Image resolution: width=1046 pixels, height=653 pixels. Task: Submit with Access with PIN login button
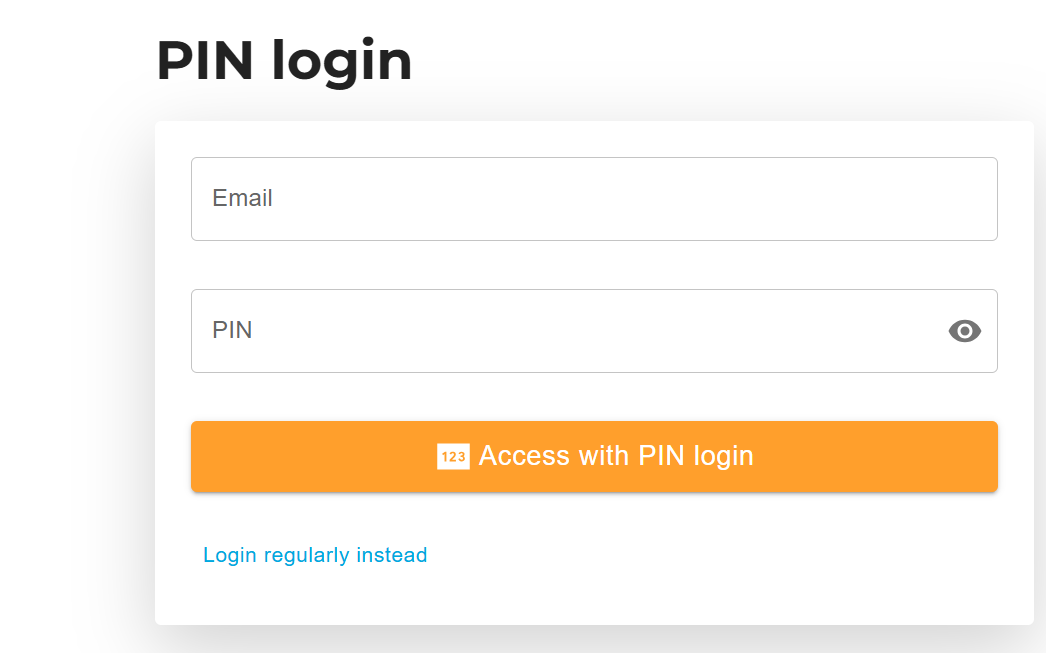coord(594,457)
